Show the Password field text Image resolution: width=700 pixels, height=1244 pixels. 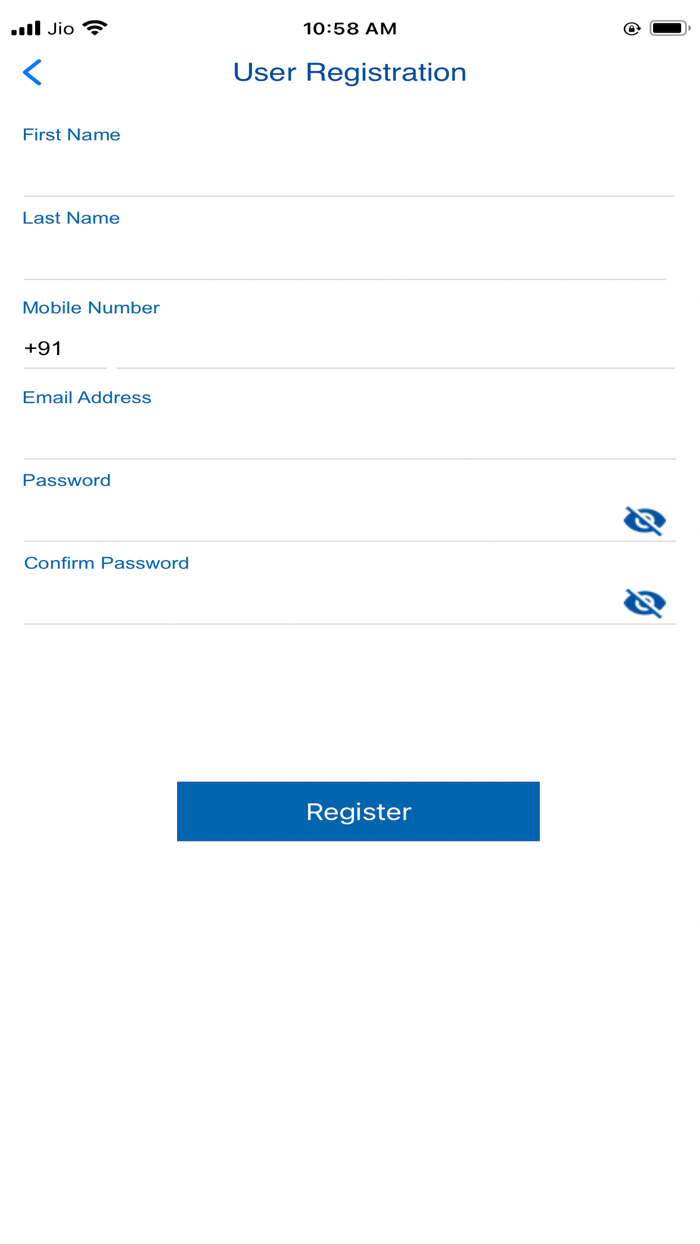[x=644, y=520]
